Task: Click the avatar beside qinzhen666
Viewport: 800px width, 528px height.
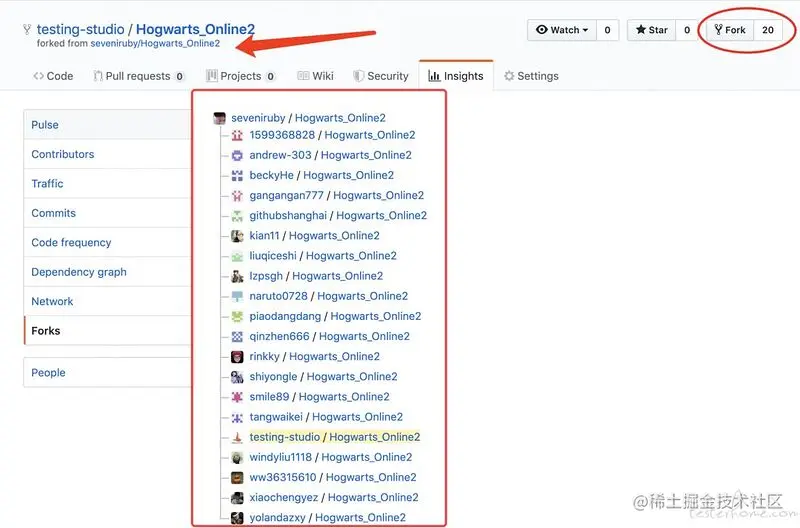Action: coord(237,337)
